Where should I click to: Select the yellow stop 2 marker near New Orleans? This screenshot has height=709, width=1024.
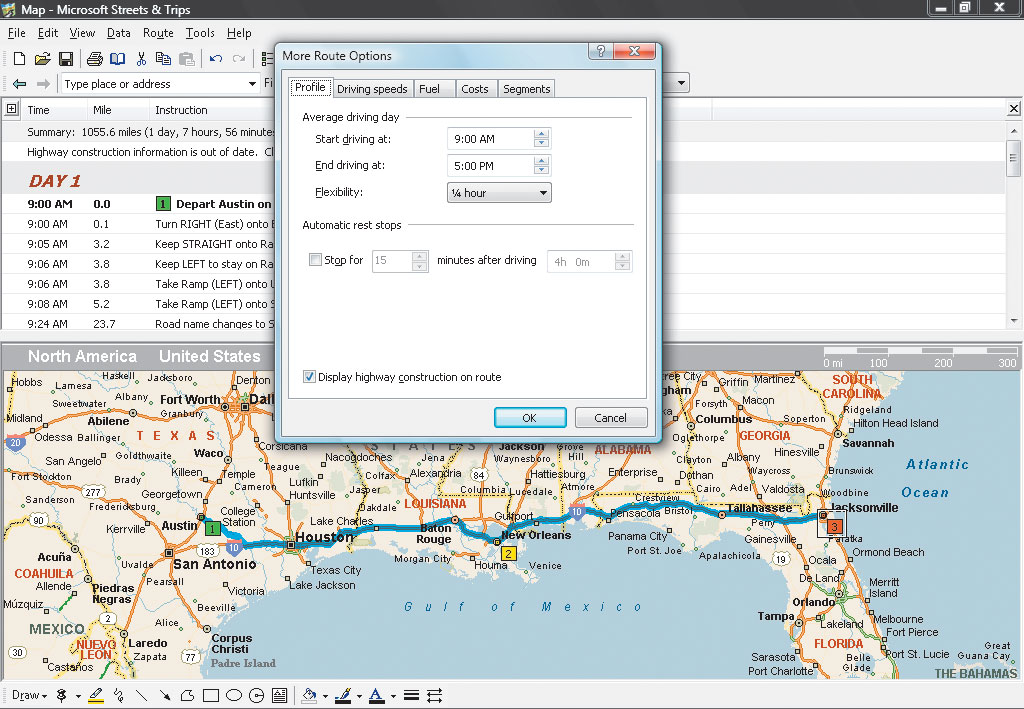coord(508,554)
